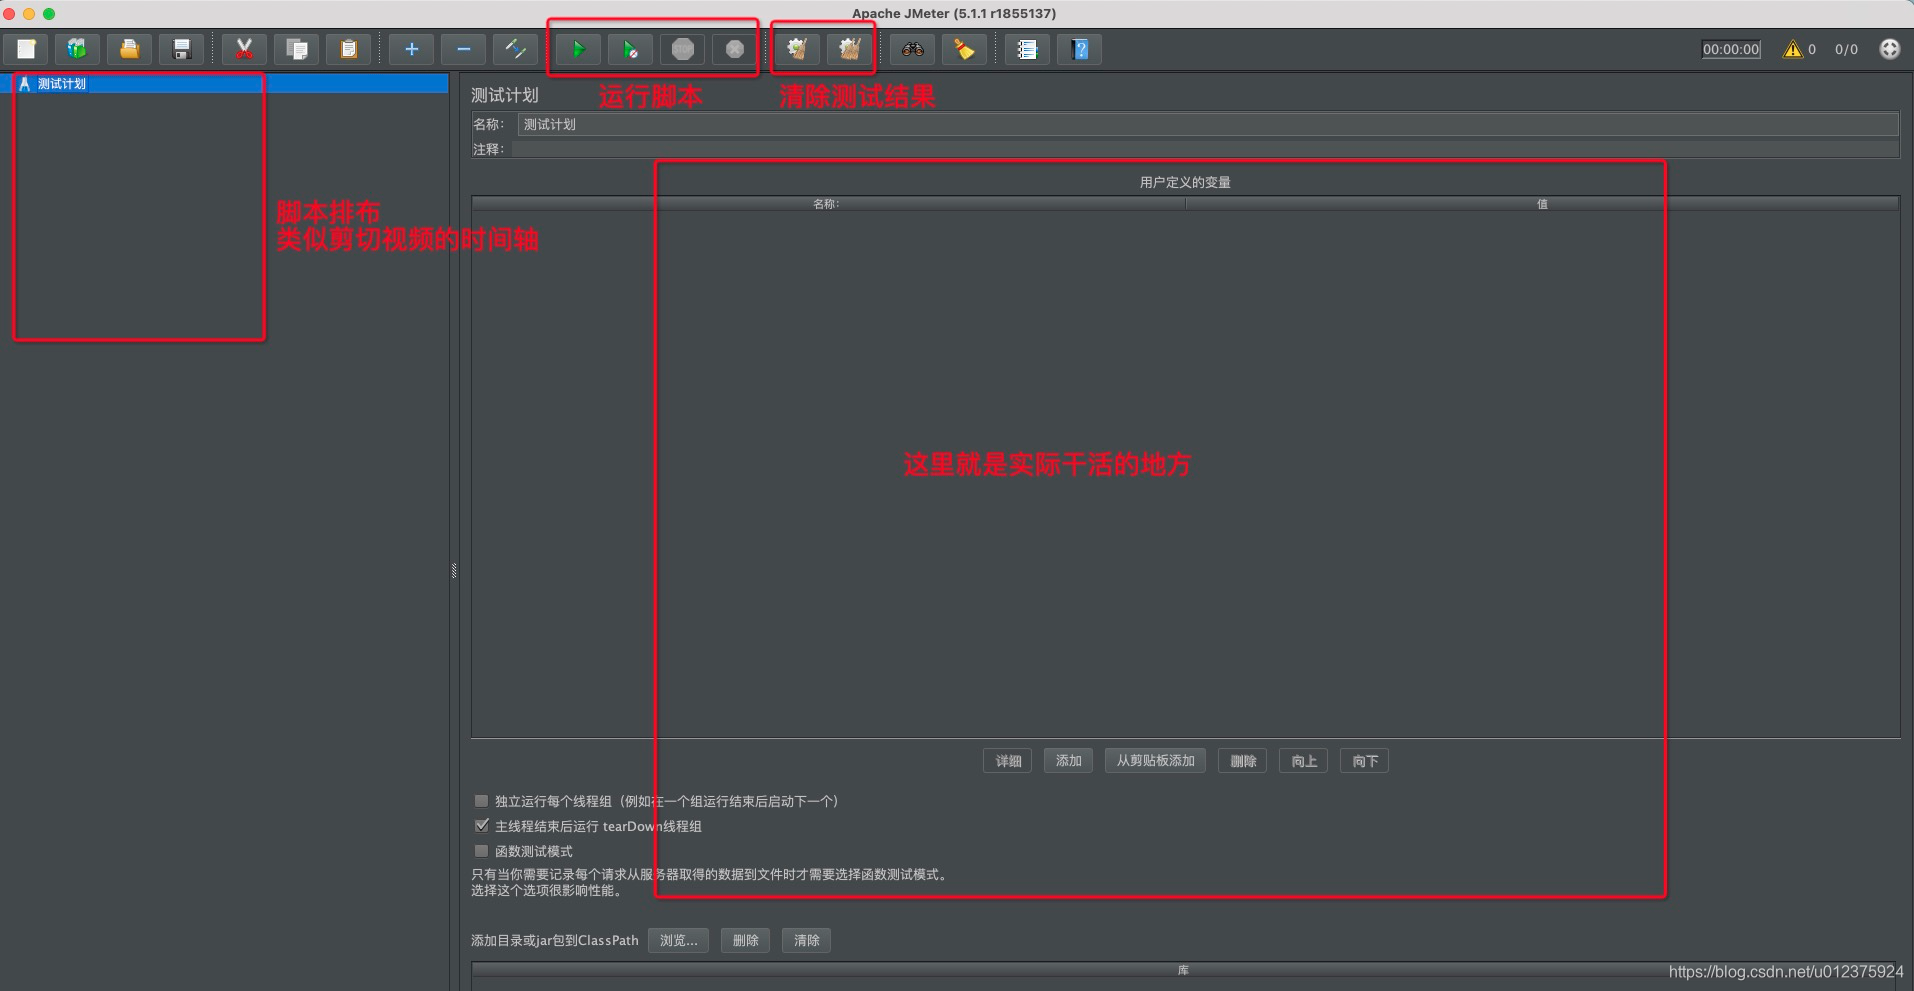
Task: Click the 值 column header
Action: (1542, 204)
